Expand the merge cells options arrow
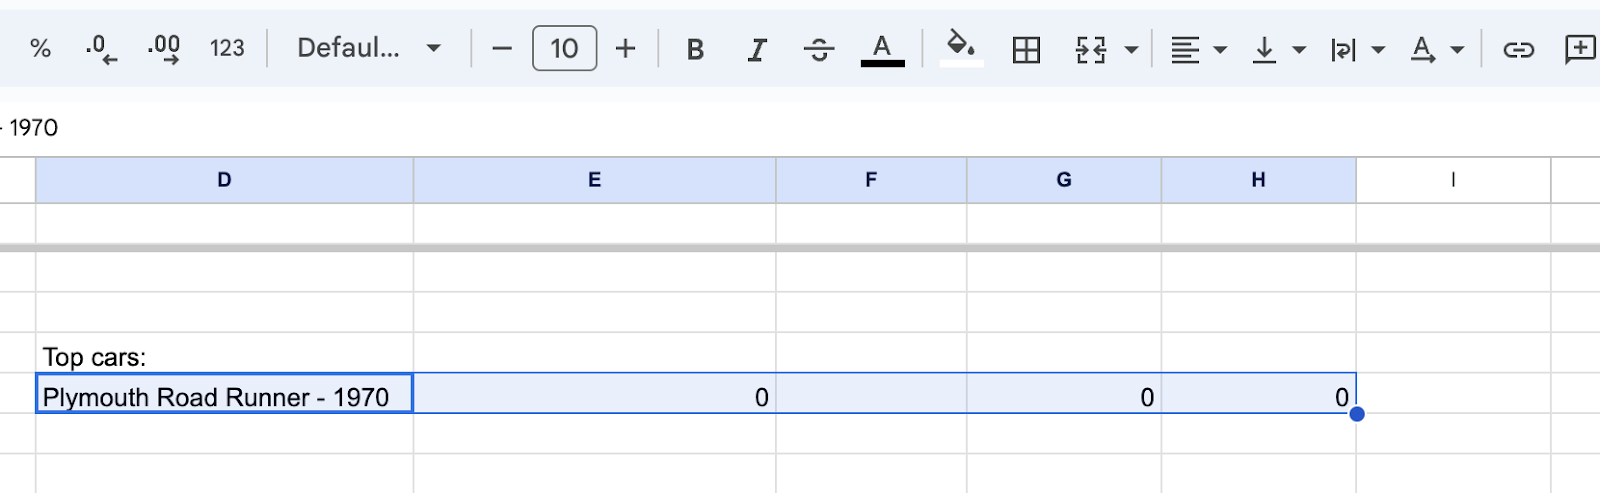Image resolution: width=1600 pixels, height=493 pixels. click(x=1131, y=49)
